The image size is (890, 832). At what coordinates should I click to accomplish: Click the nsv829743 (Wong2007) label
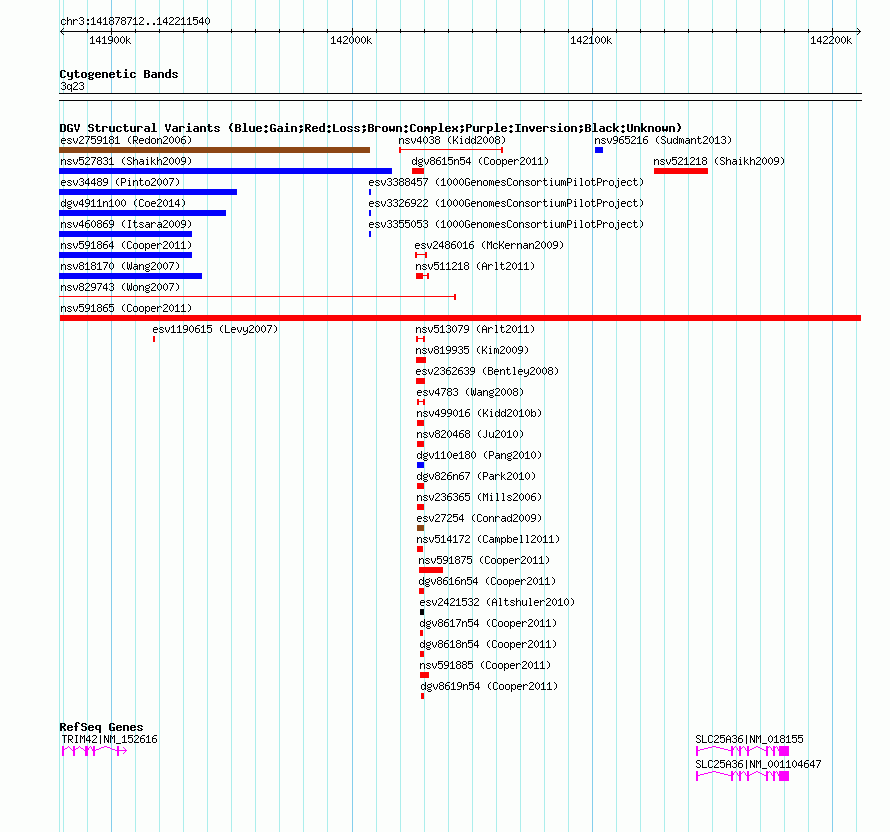coord(120,287)
